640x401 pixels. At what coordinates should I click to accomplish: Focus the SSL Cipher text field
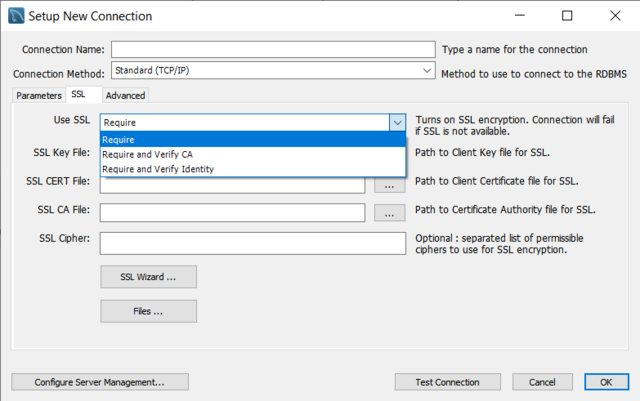click(x=252, y=243)
